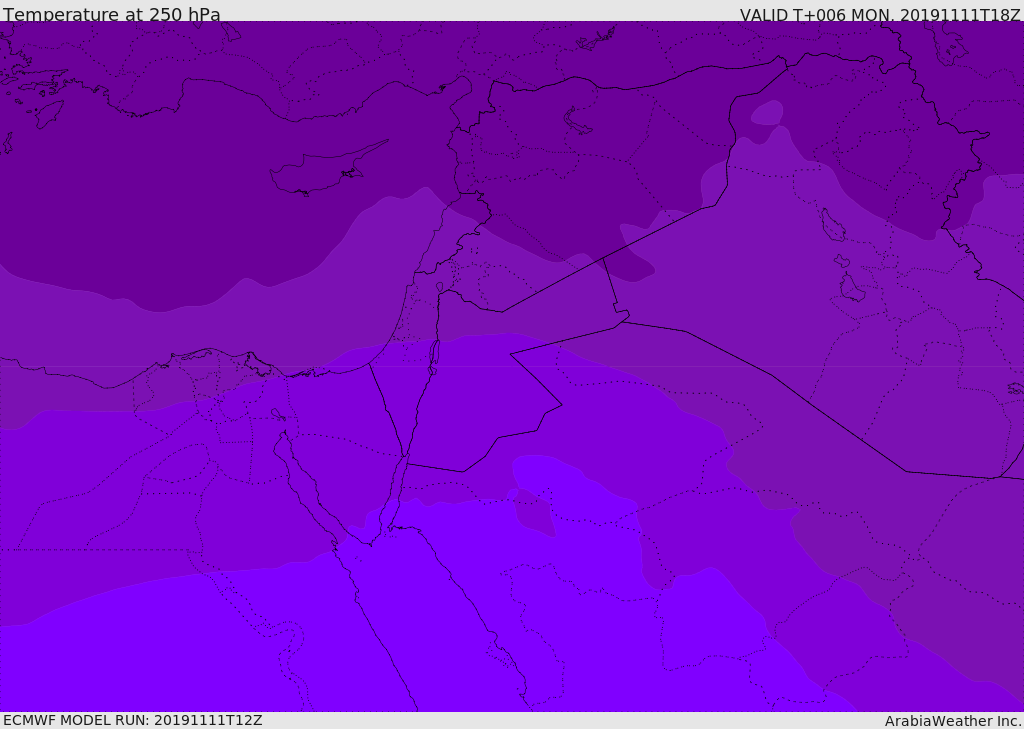Click Rhodes island off Turkey's southwest coast

pyautogui.click(x=47, y=113)
